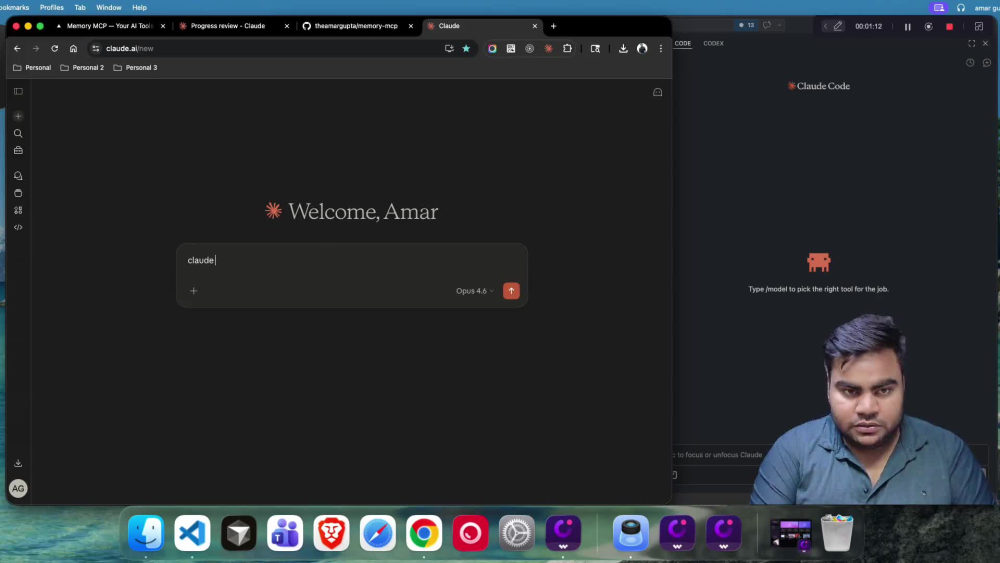Expand the Opus 4.6 model selector

coord(474,291)
